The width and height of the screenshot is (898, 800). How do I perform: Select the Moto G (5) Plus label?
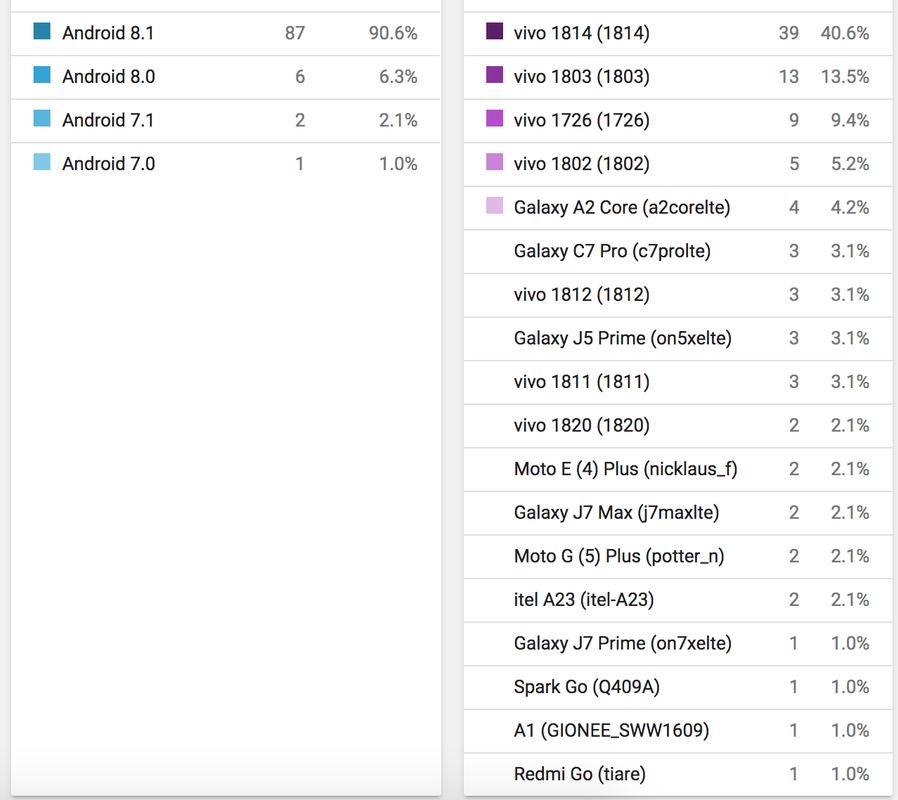point(619,556)
